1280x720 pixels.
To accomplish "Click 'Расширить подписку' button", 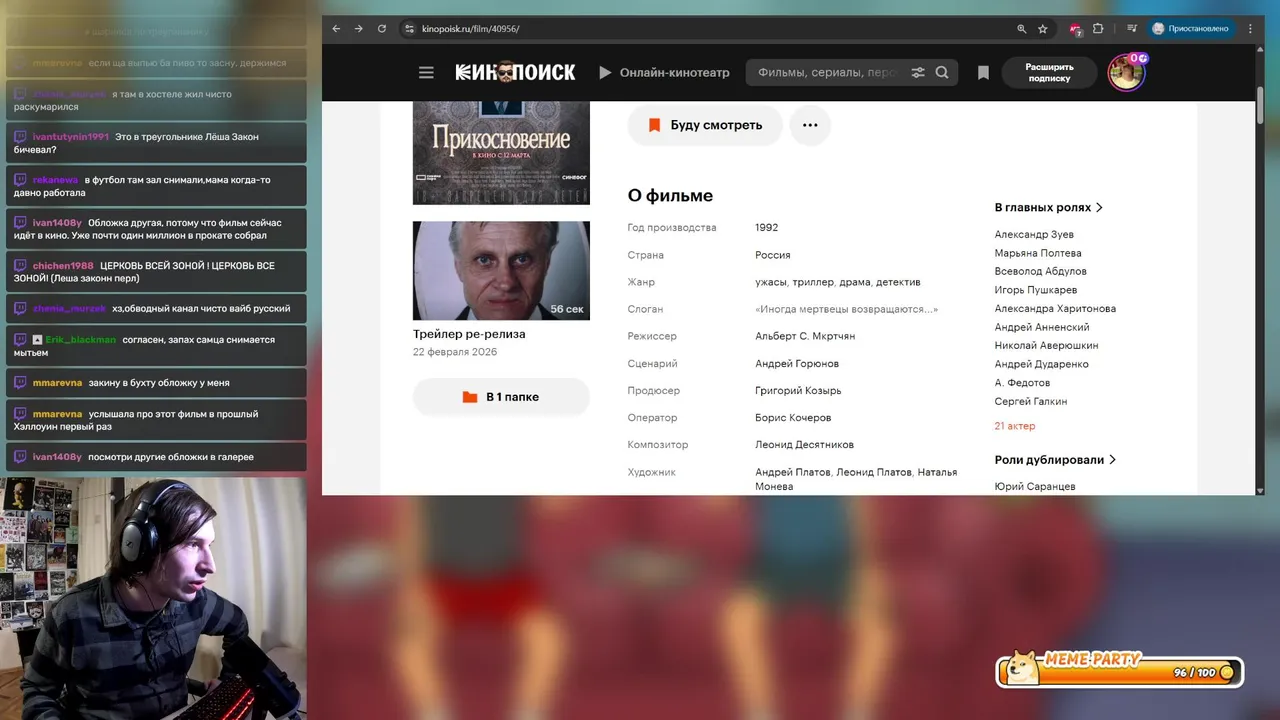I will click(1049, 73).
